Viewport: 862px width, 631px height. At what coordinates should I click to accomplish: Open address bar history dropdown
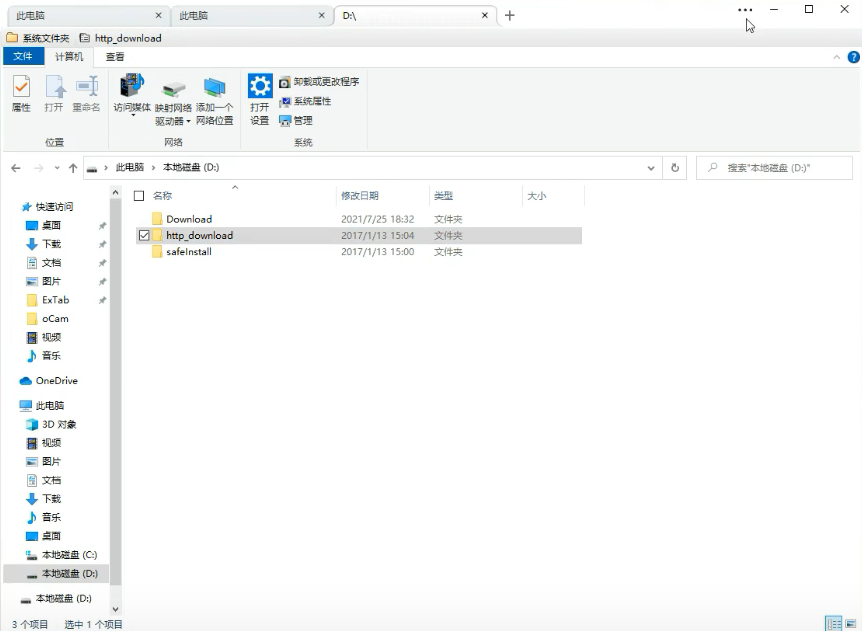click(x=651, y=168)
